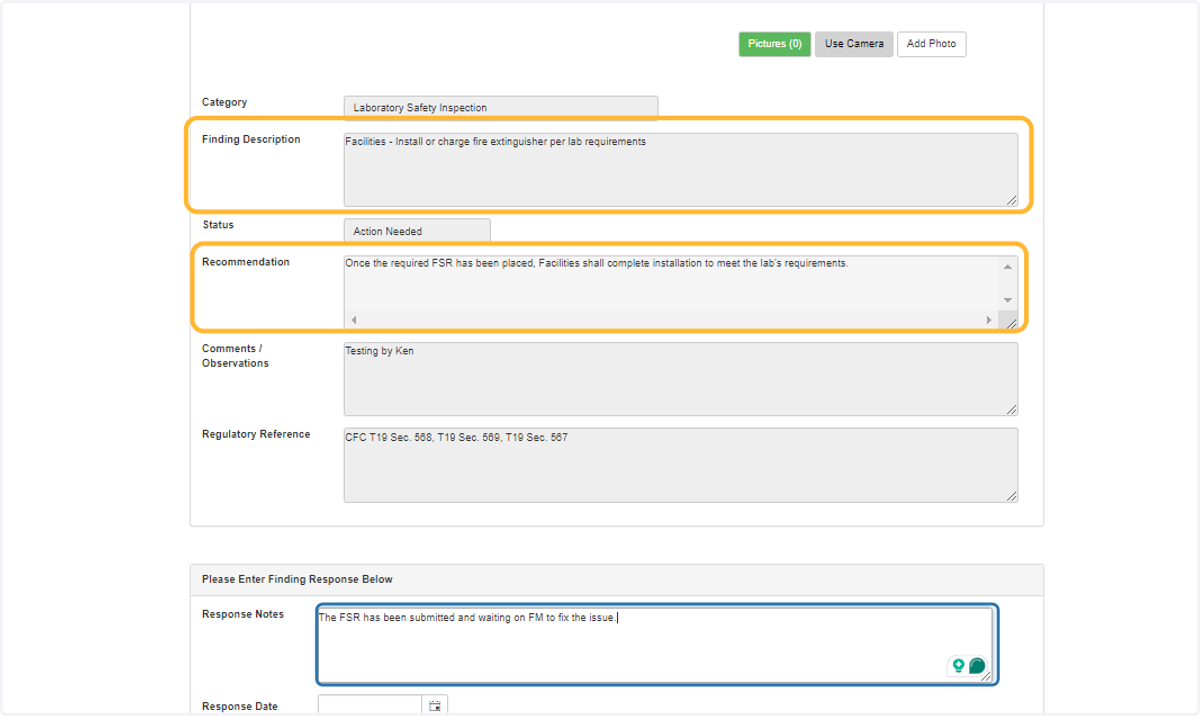The height and width of the screenshot is (716, 1200).
Task: Click the Status field showing Action Needed
Action: (417, 231)
